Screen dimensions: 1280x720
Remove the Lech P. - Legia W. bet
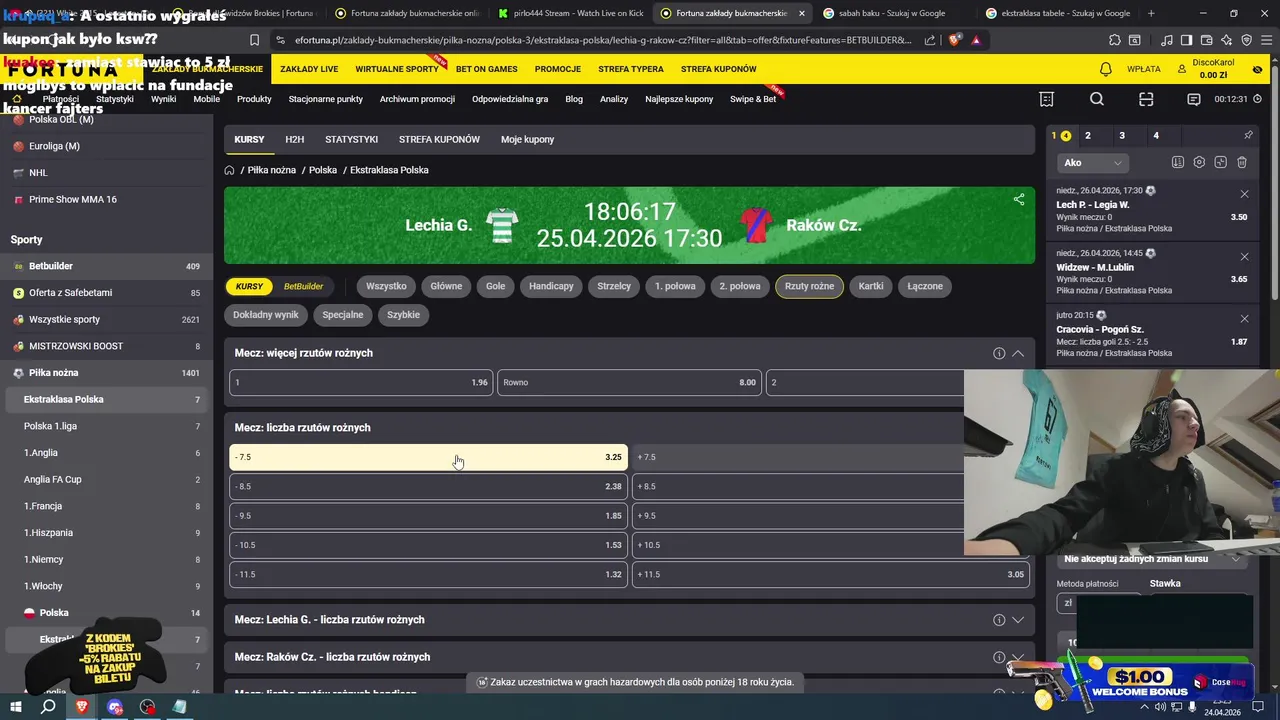[1244, 194]
